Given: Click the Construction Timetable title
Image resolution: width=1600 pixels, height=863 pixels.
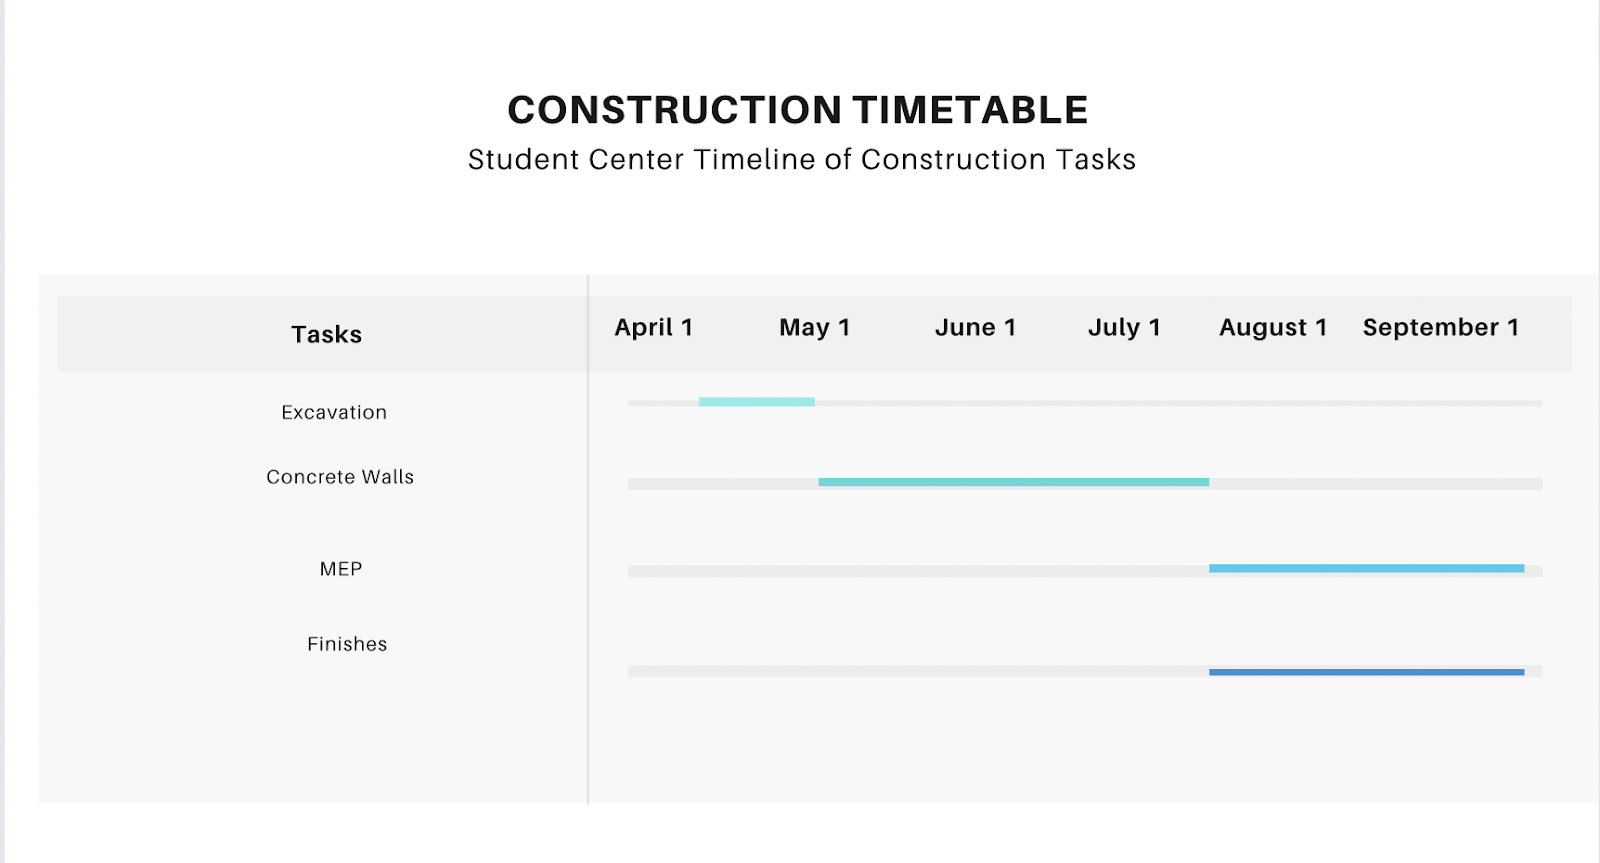Looking at the screenshot, I should coord(797,110).
